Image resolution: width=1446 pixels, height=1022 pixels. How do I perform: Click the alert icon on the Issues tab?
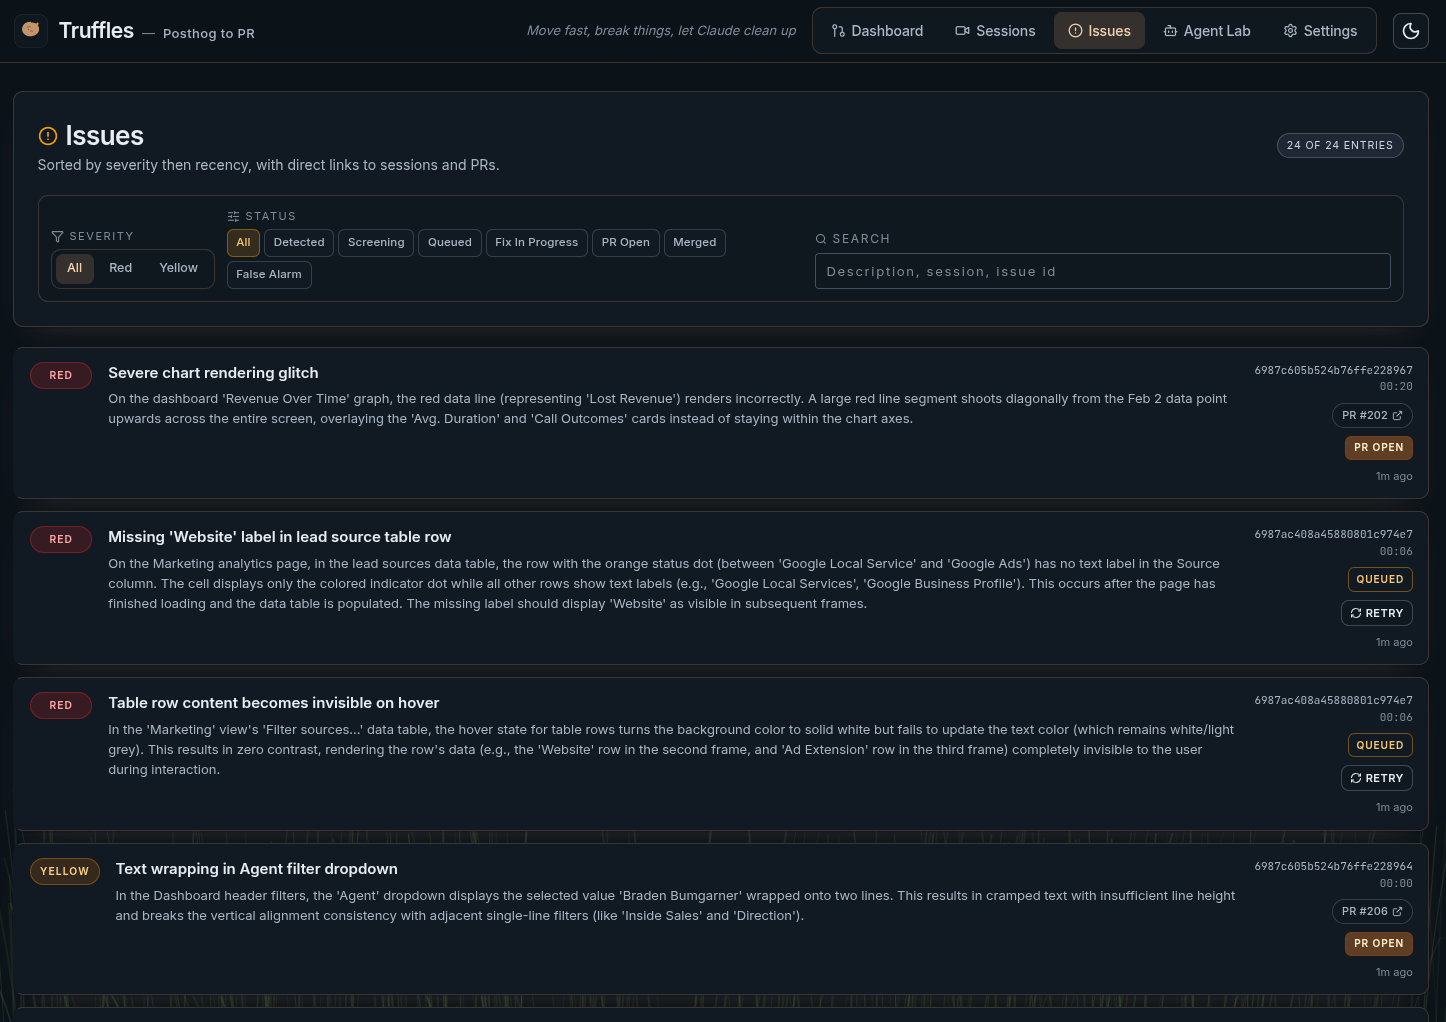[x=1074, y=30]
